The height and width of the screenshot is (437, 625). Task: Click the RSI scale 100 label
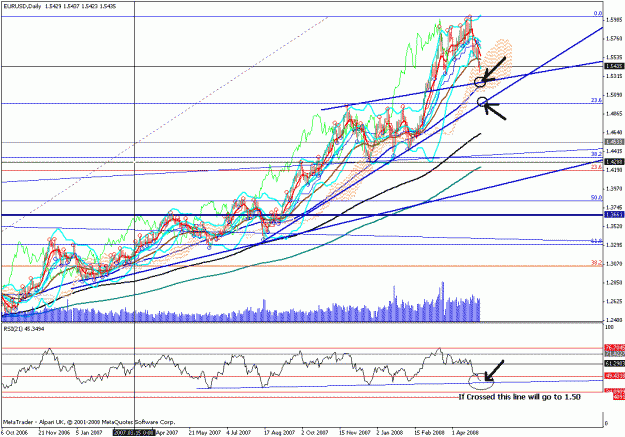[609, 327]
